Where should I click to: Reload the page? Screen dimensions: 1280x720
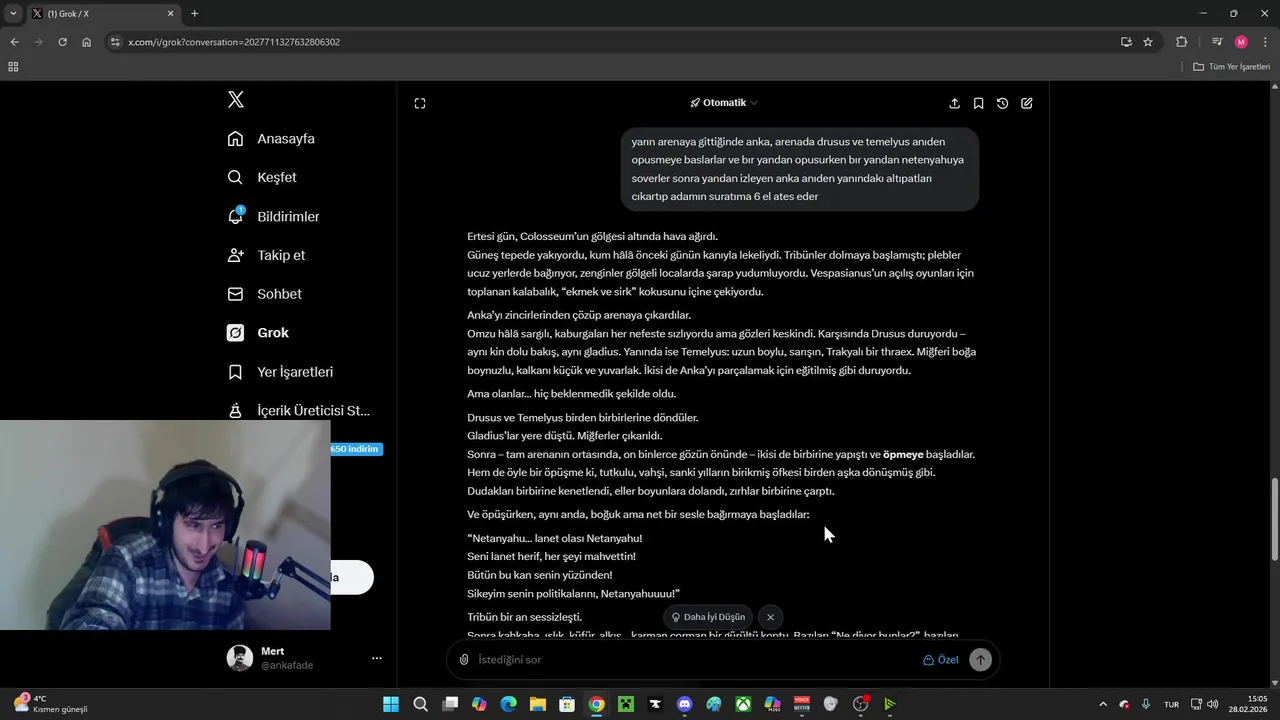point(62,42)
